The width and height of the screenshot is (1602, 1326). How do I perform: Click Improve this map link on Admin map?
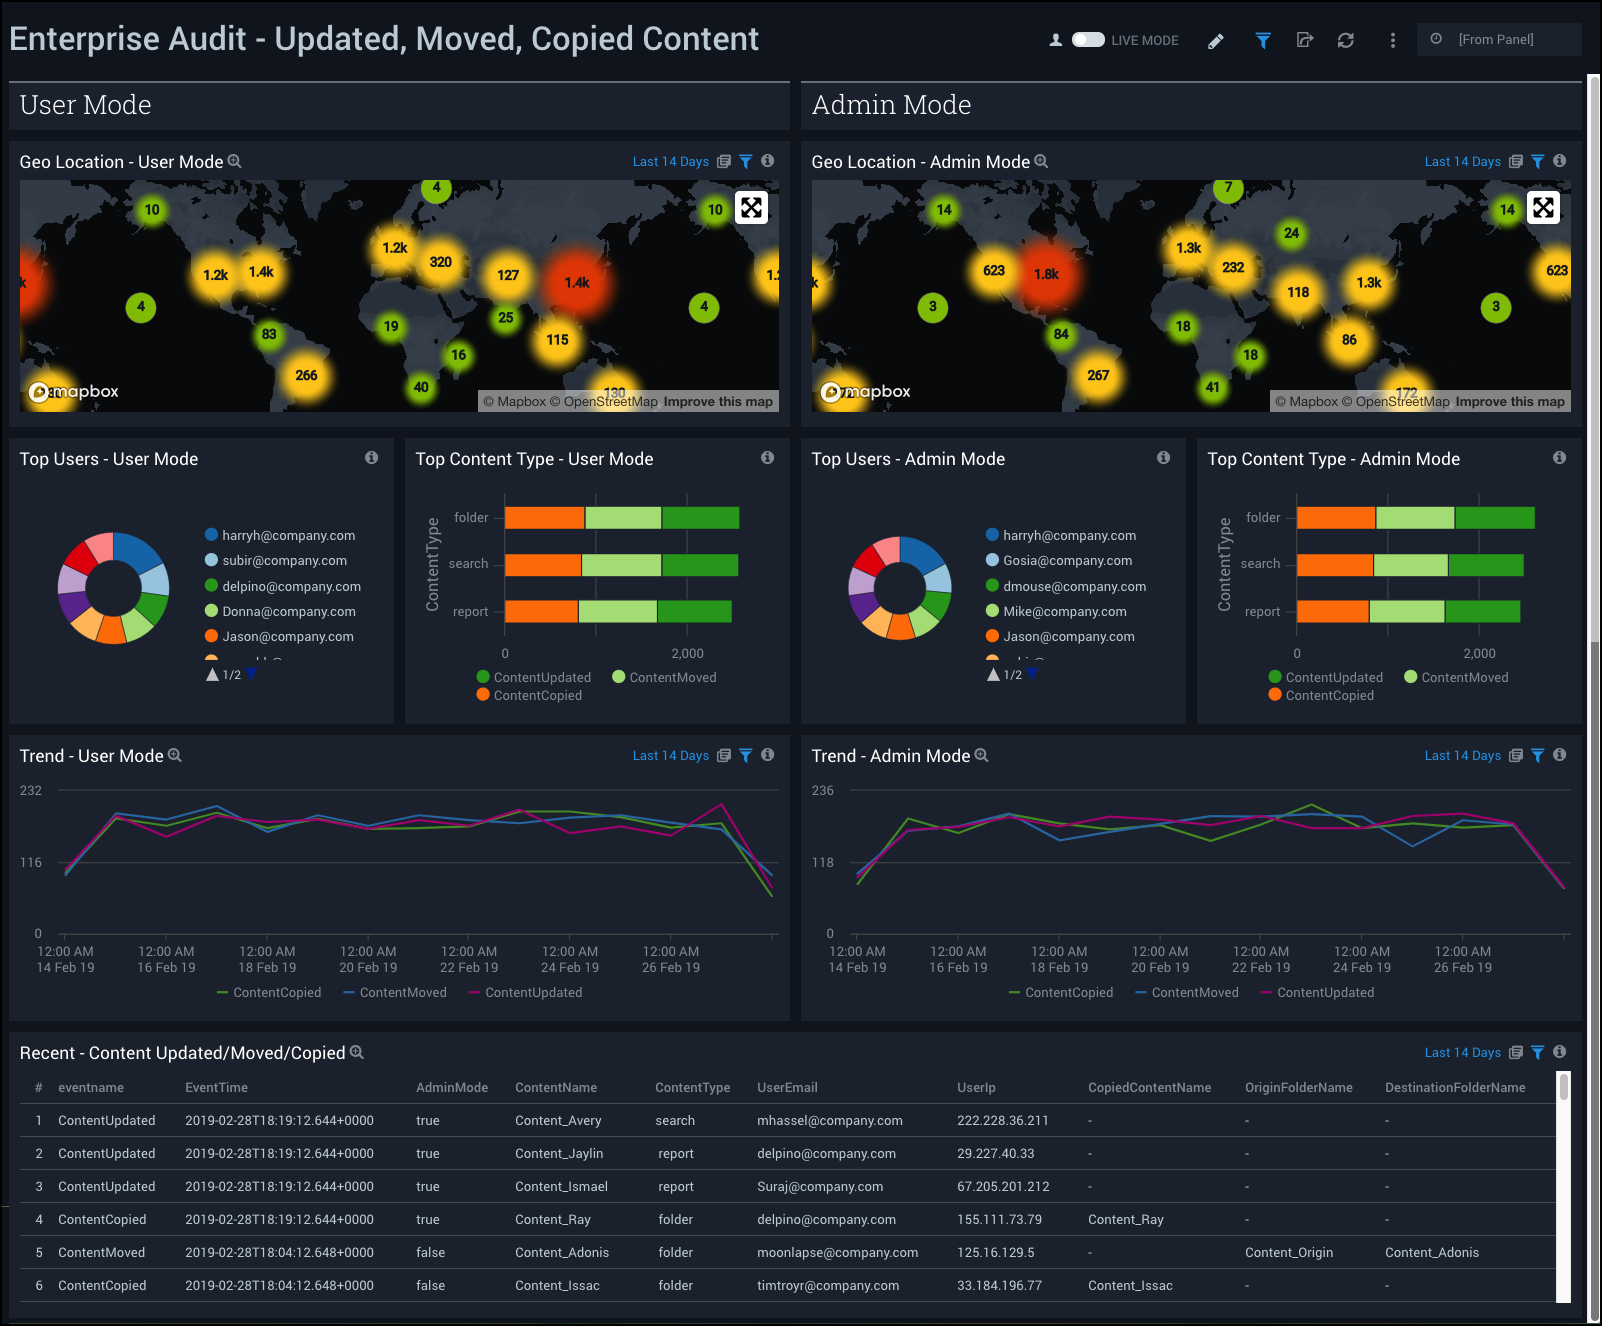[x=1509, y=402]
